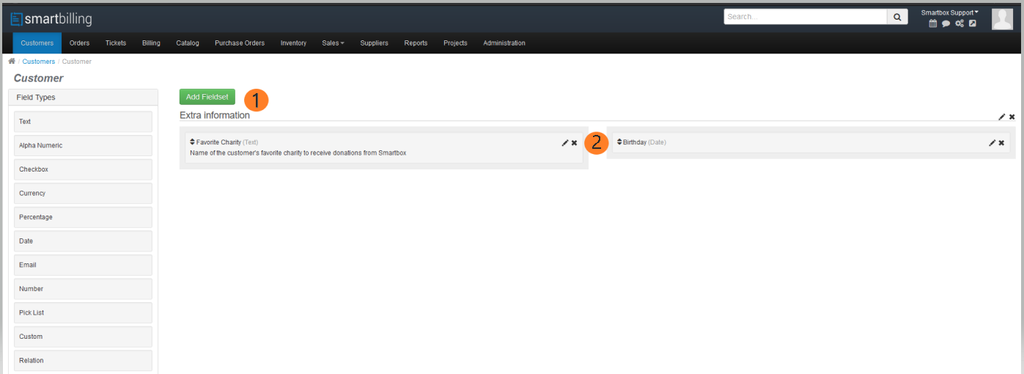This screenshot has width=1024, height=374.
Task: Click the Birthday field label
Action: (x=634, y=142)
